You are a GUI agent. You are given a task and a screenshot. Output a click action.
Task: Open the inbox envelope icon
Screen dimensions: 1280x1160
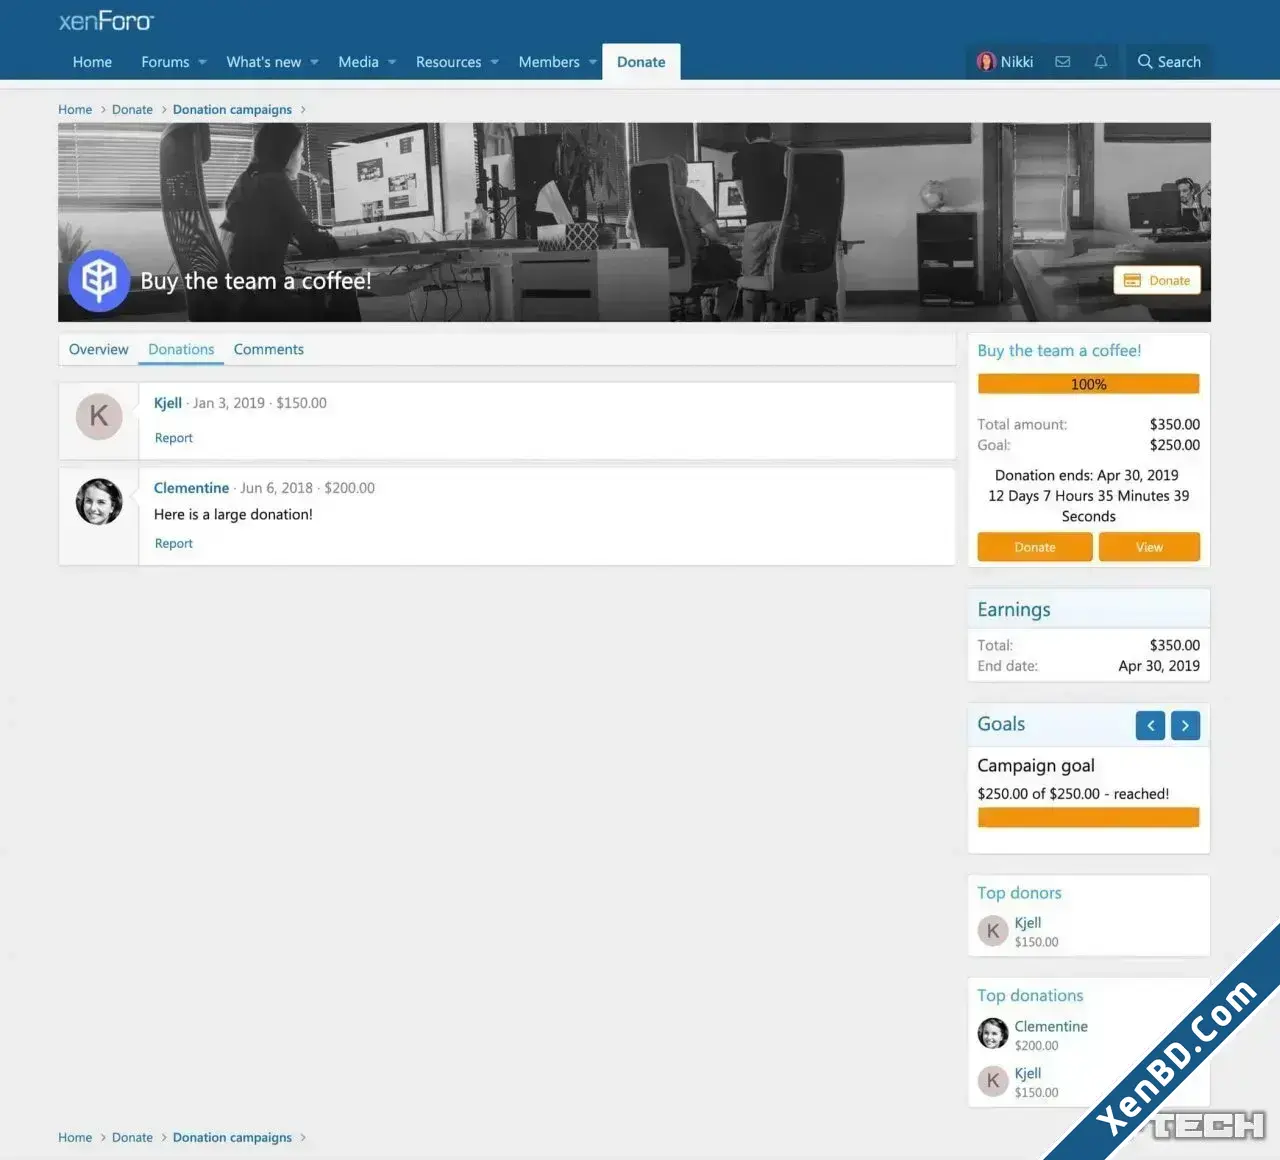1063,62
